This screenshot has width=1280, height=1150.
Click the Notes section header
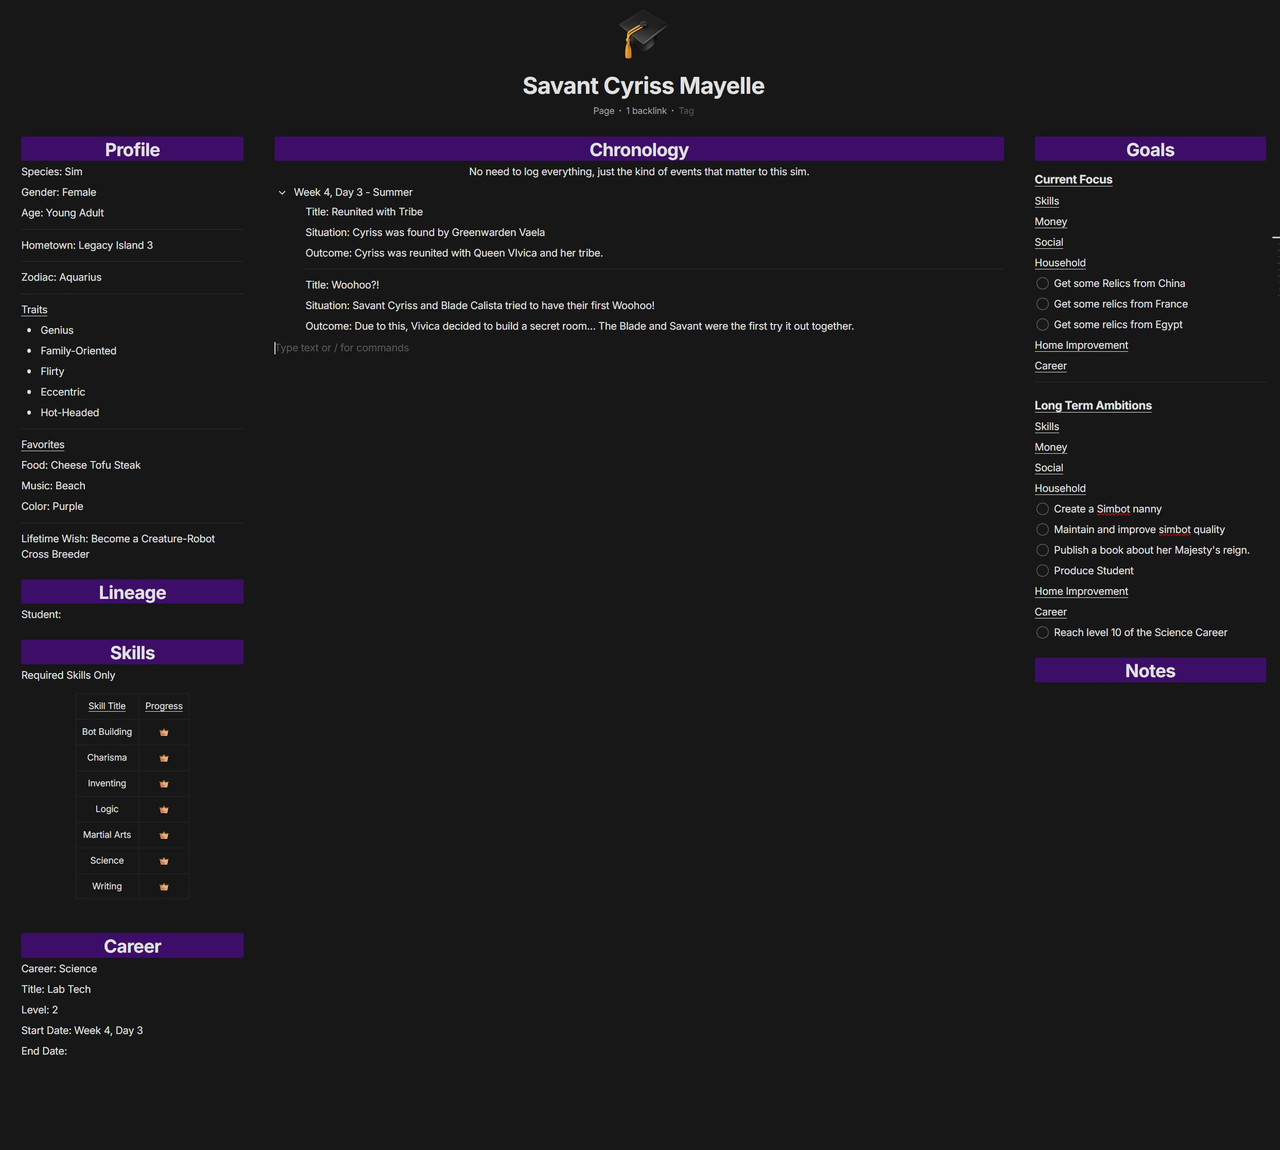(1150, 670)
